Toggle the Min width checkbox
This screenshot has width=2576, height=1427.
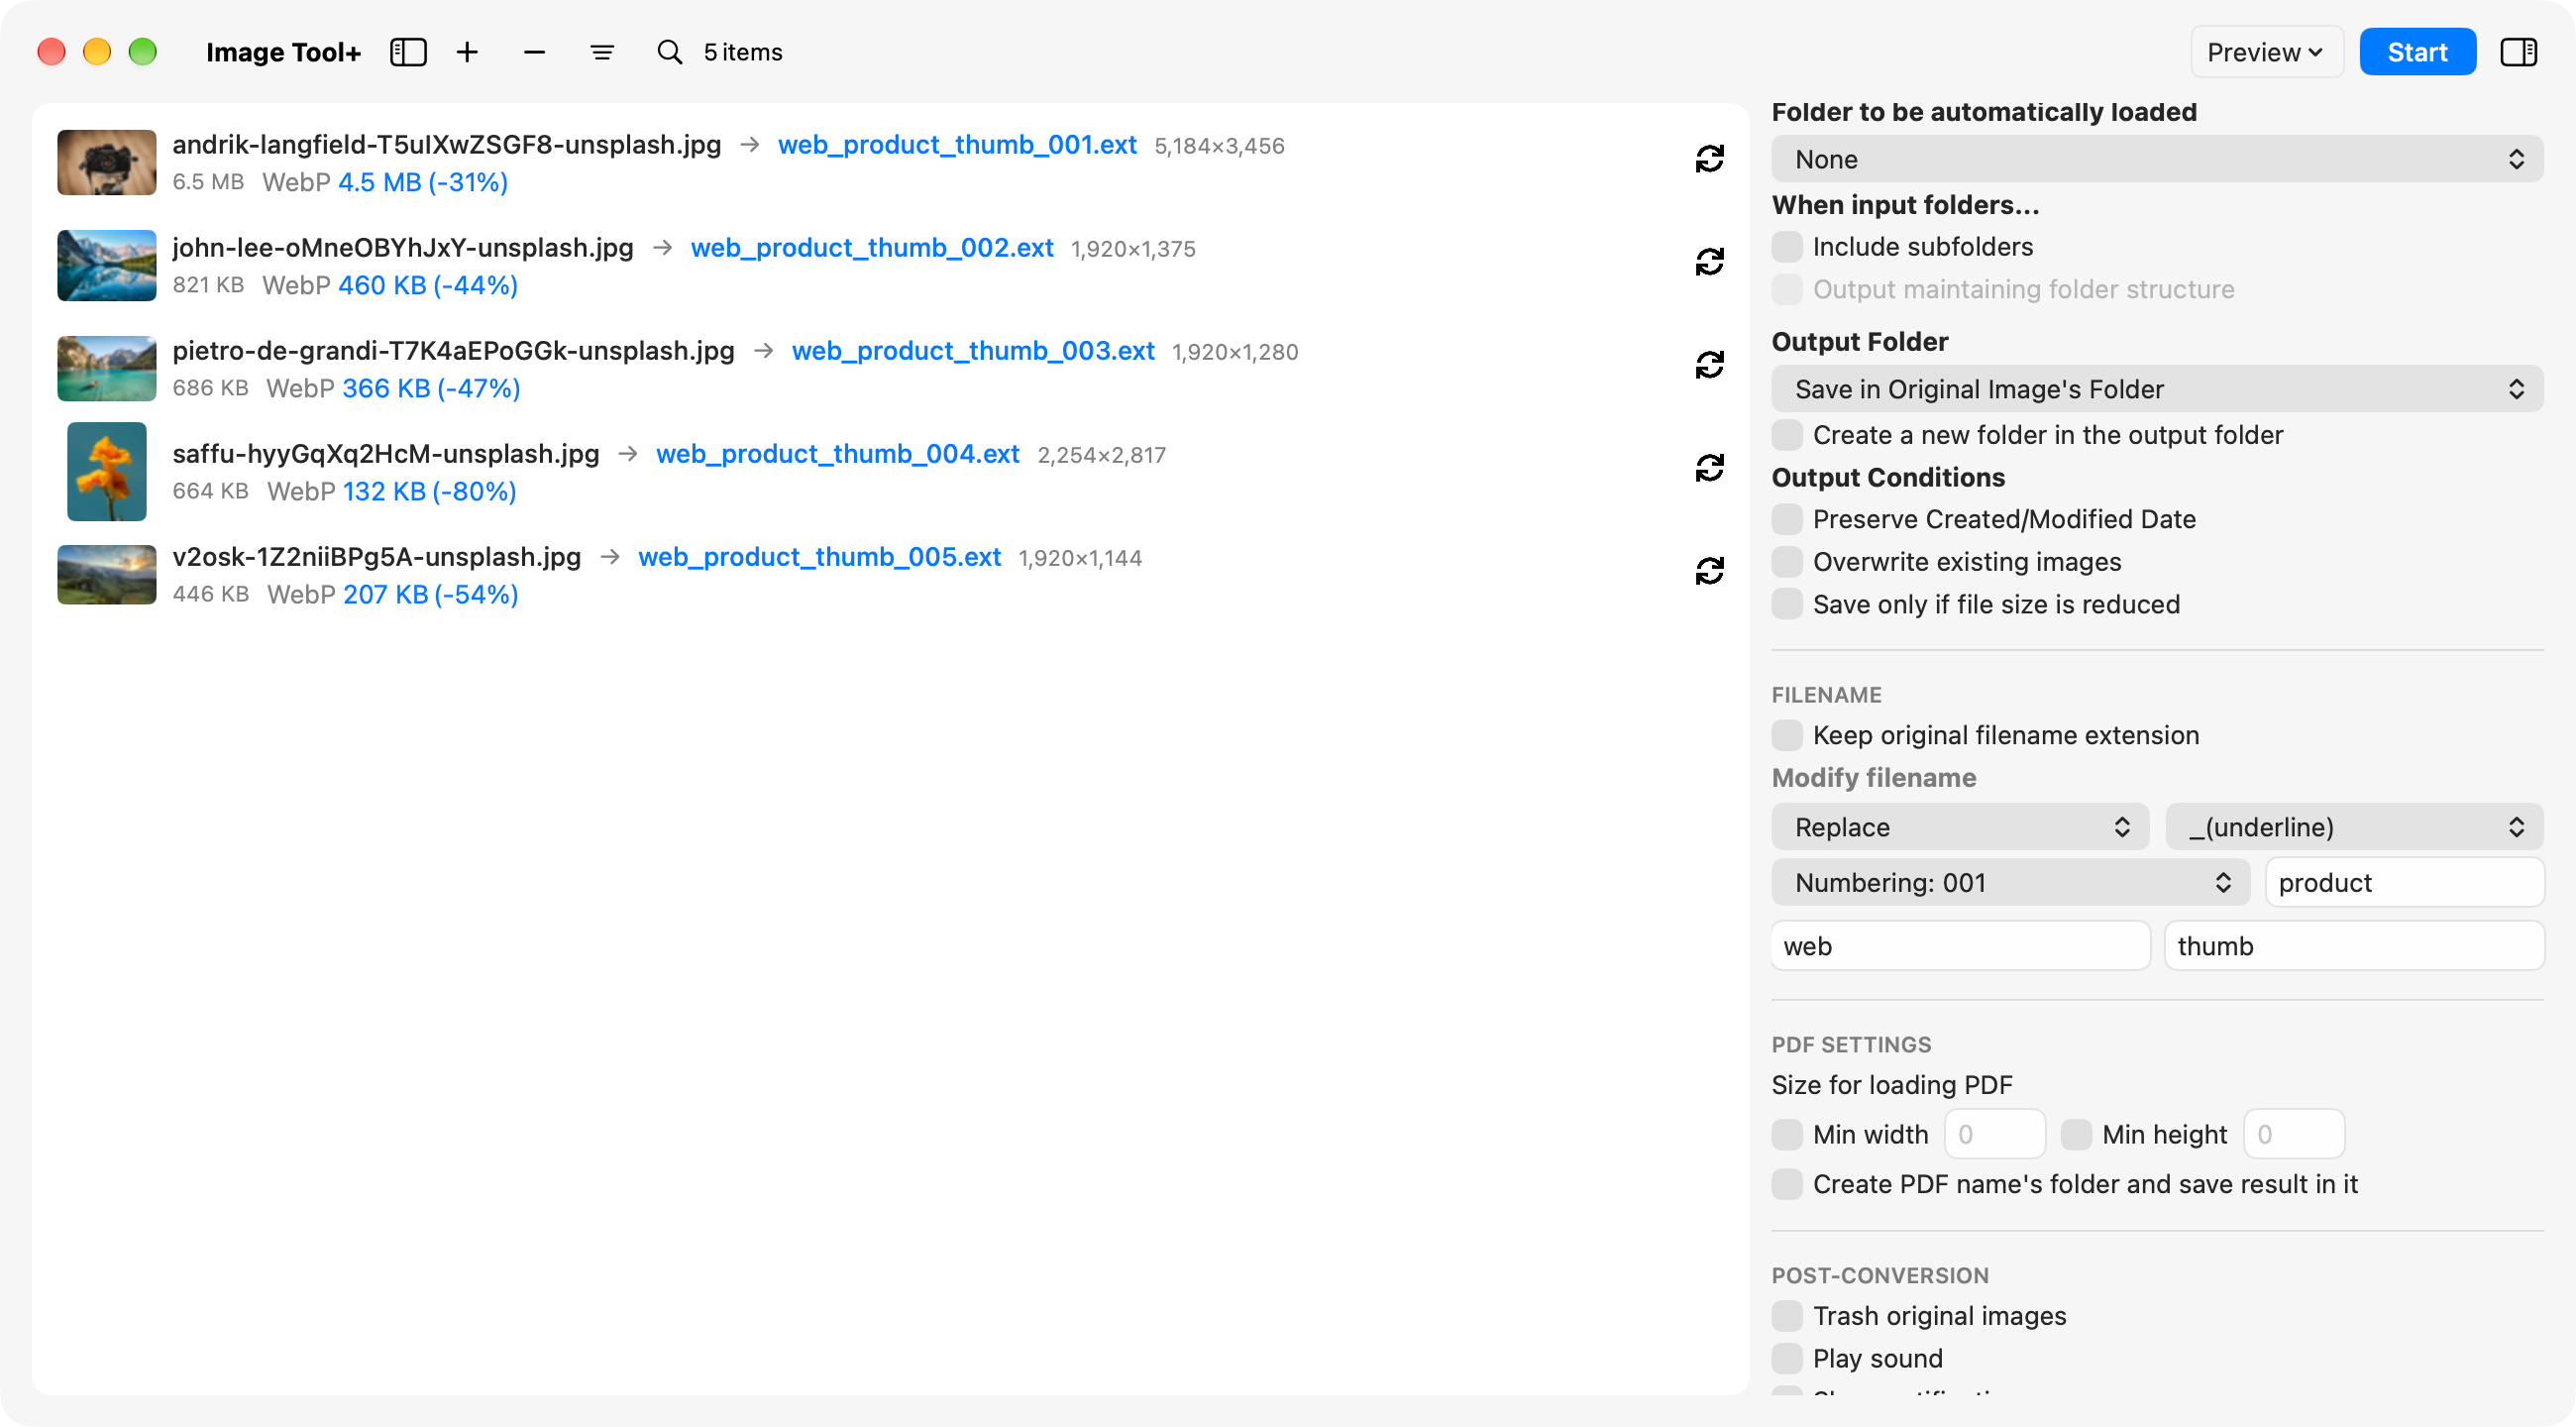1787,1134
